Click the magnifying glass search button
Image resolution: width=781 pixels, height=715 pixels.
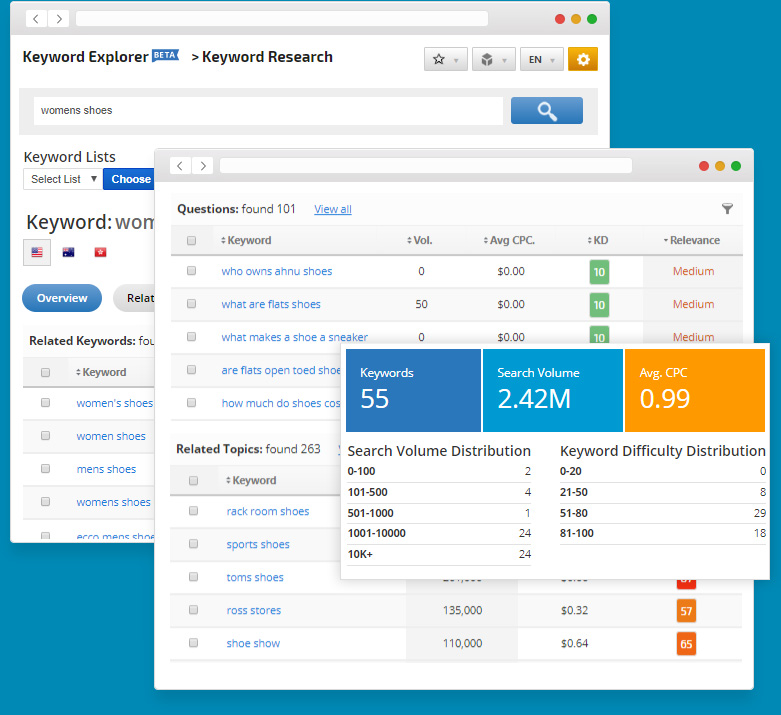tap(546, 111)
